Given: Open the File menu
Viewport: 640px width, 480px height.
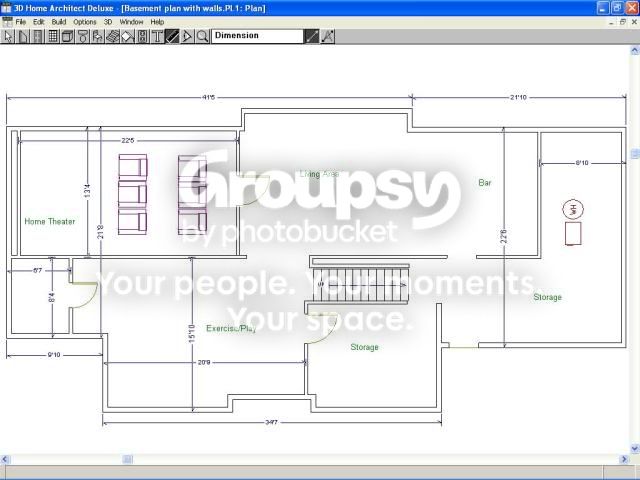Looking at the screenshot, I should pos(20,22).
